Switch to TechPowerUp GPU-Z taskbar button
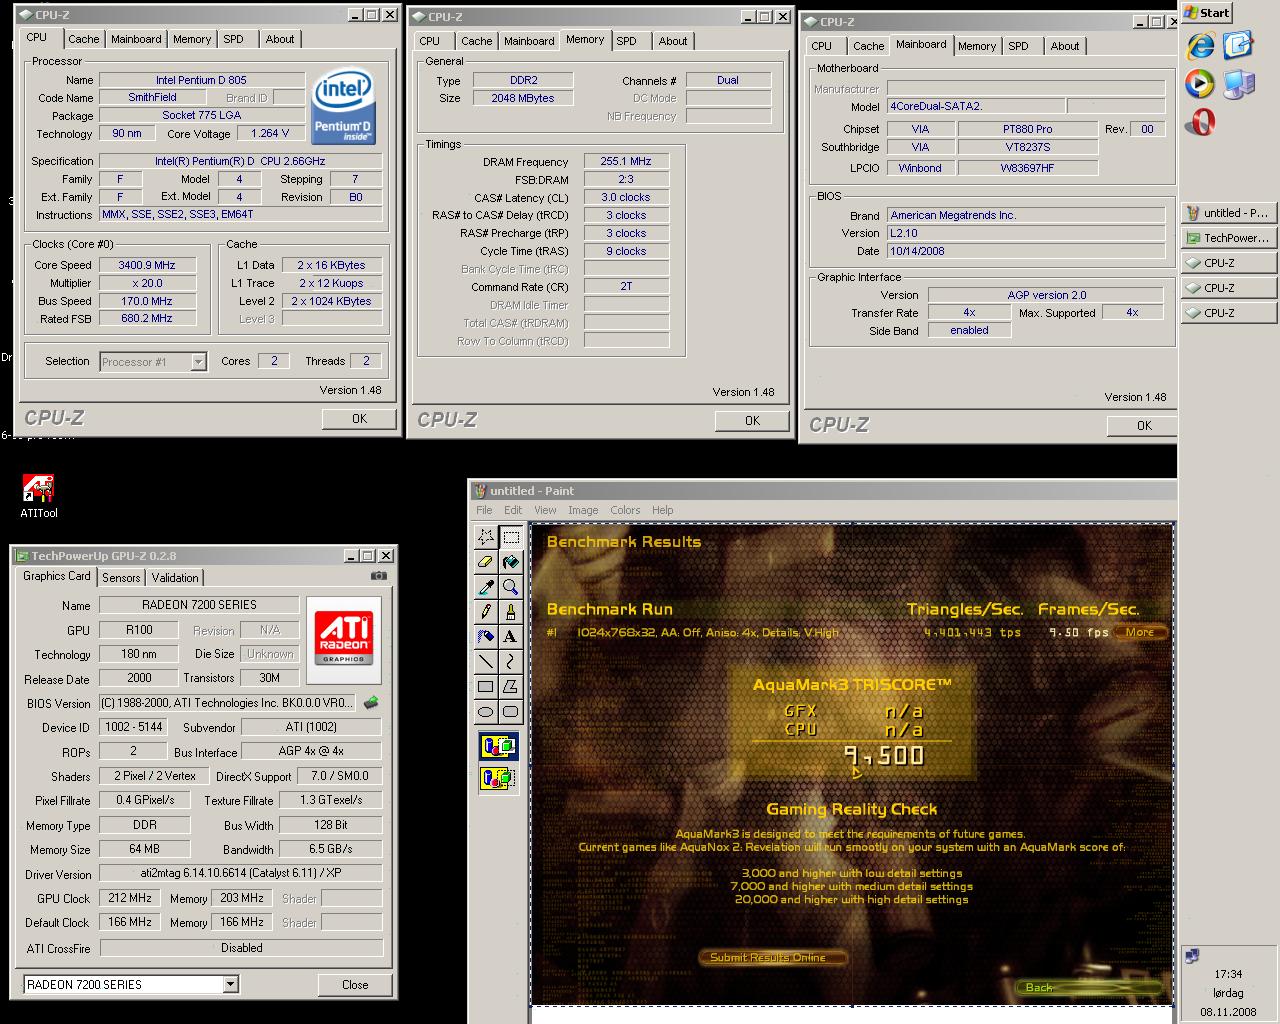The width and height of the screenshot is (1280, 1024). coord(1229,238)
